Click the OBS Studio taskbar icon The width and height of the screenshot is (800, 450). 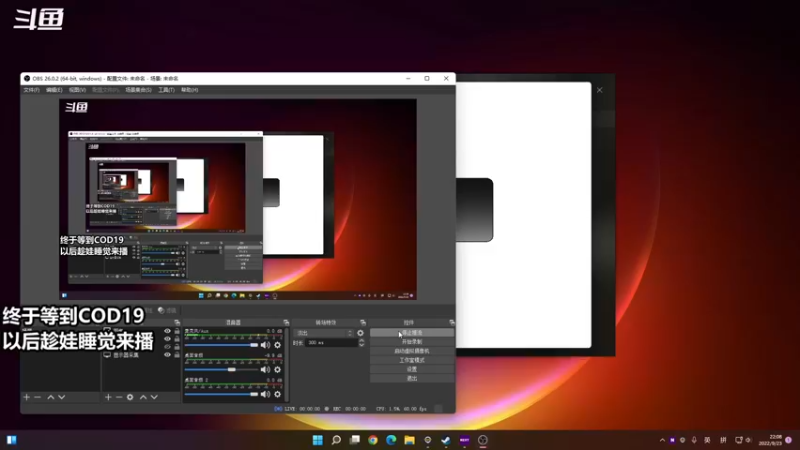coord(483,440)
